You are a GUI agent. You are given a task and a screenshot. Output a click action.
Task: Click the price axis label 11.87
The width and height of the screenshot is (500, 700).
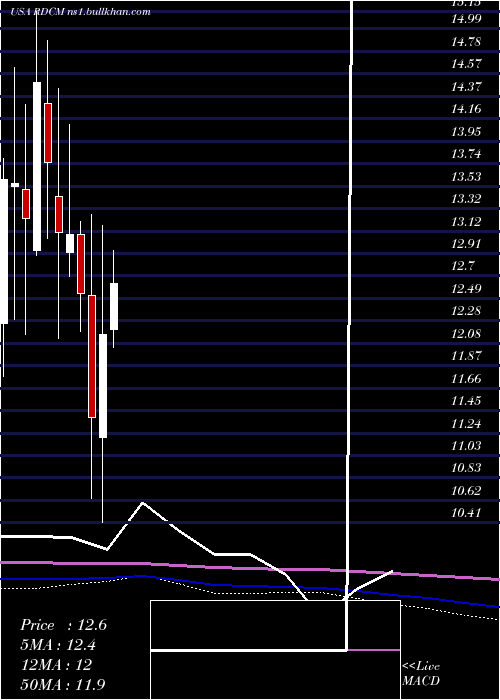pos(466,356)
